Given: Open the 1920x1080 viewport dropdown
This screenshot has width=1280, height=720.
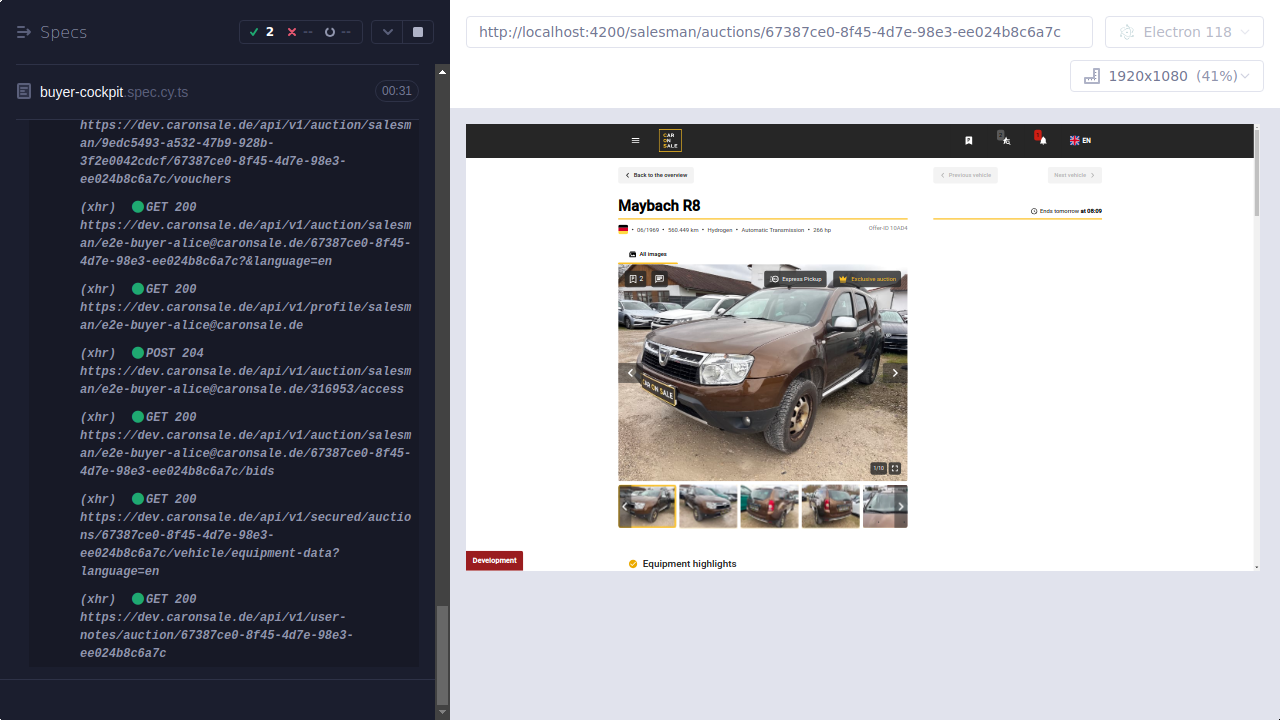Looking at the screenshot, I should click(1166, 75).
